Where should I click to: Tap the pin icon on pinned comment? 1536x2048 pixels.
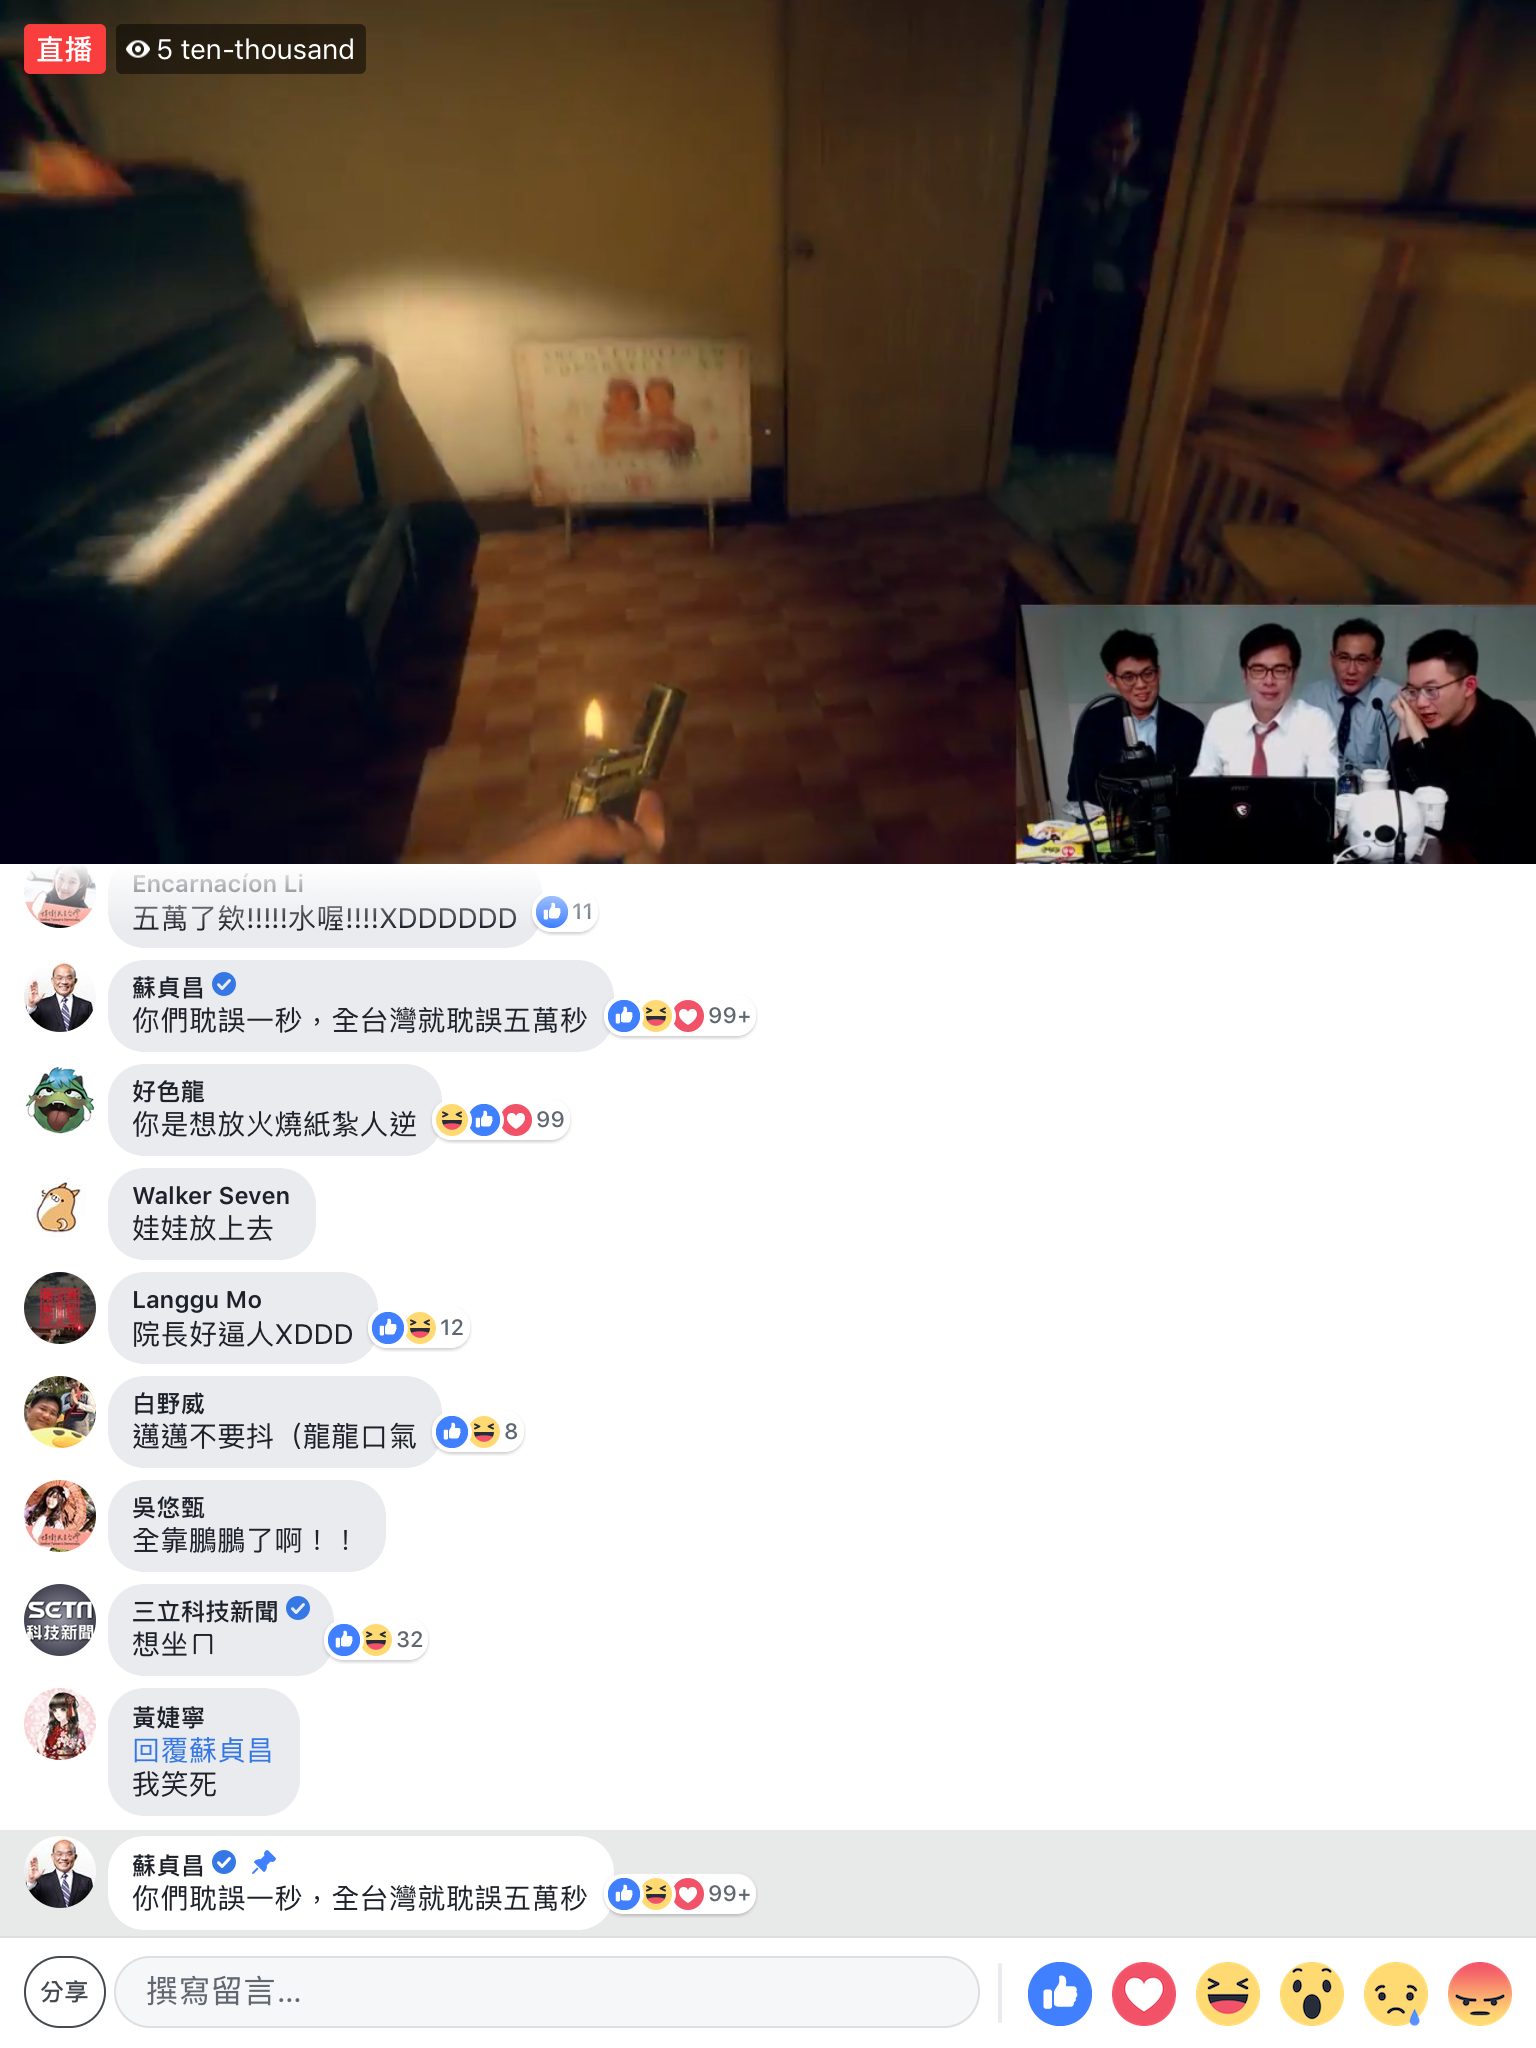(x=264, y=1862)
